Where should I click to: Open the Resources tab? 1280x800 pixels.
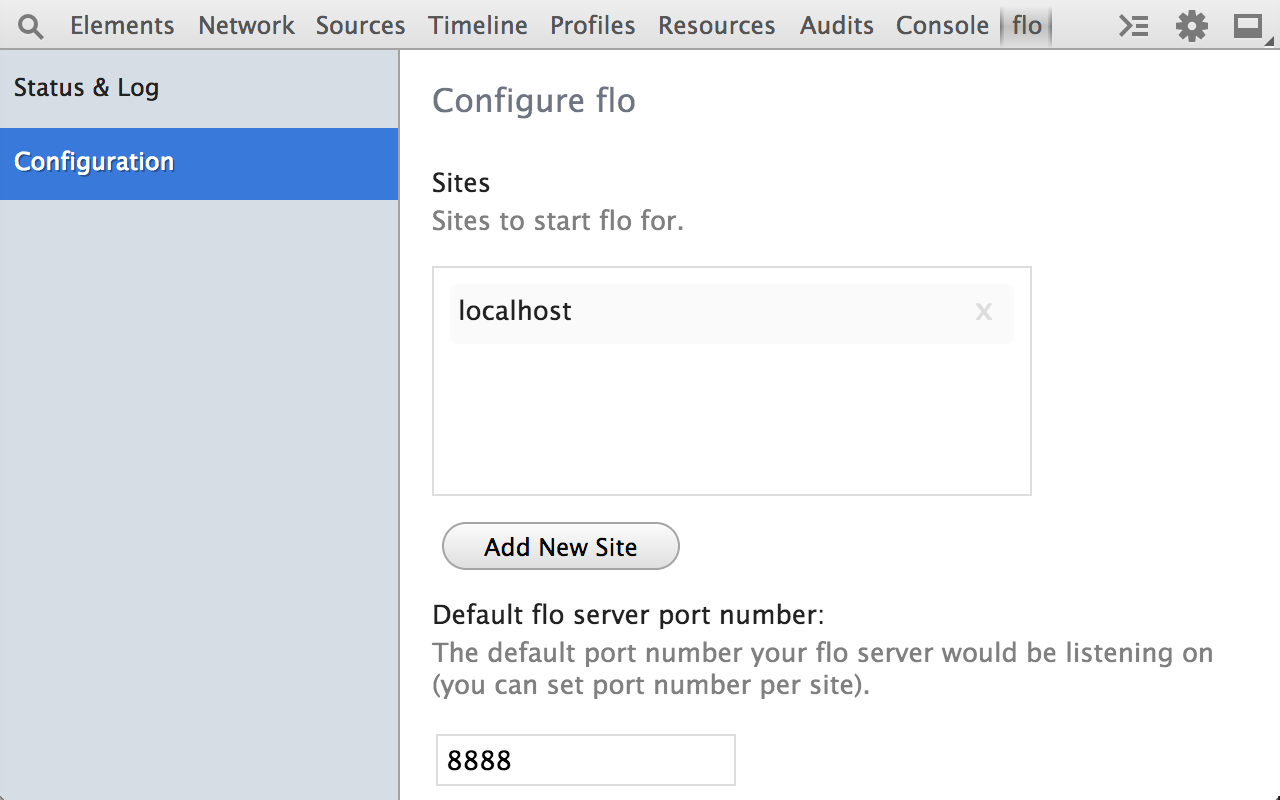pyautogui.click(x=716, y=26)
